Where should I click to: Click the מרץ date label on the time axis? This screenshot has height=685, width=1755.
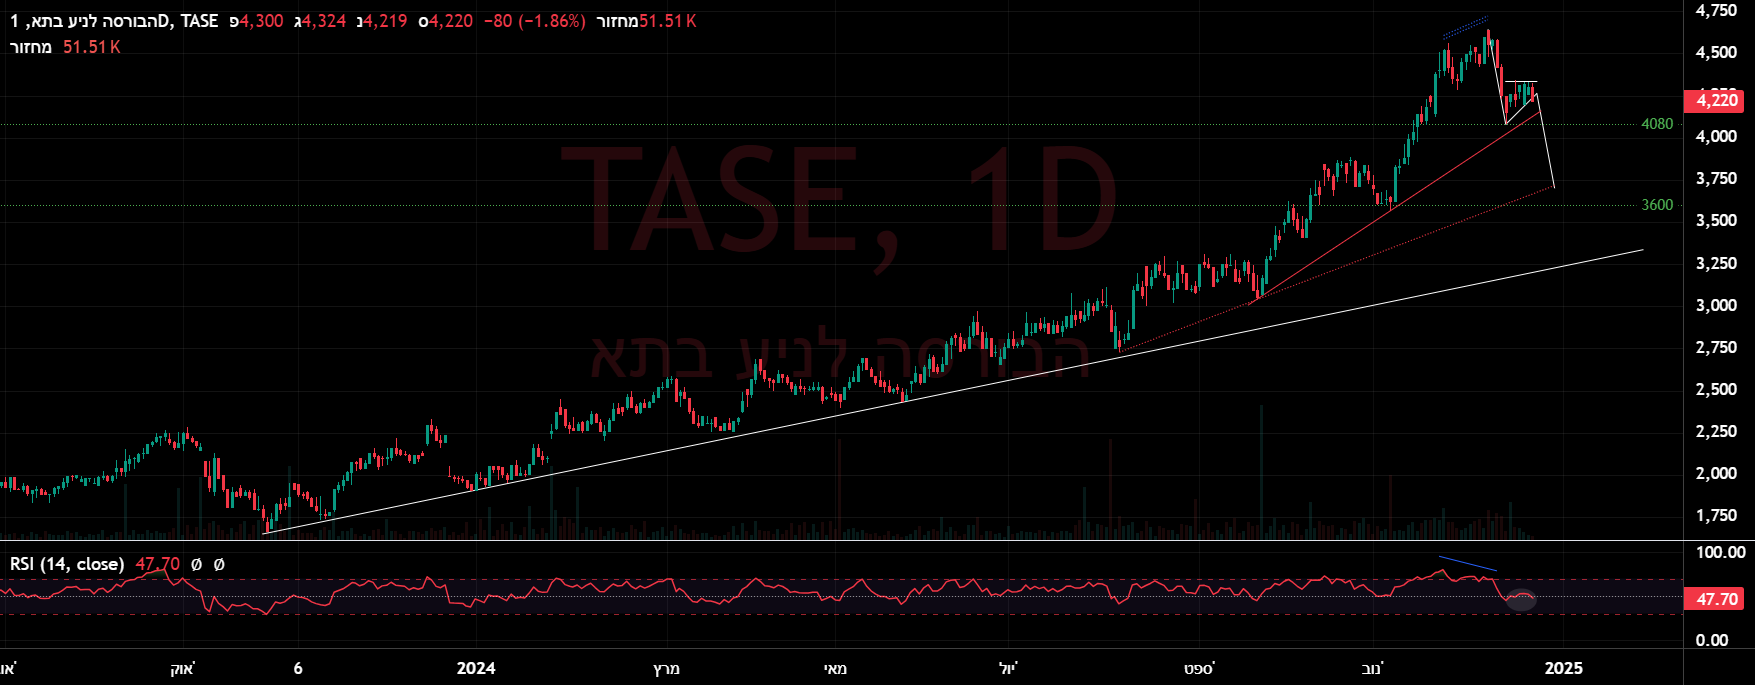pos(666,668)
